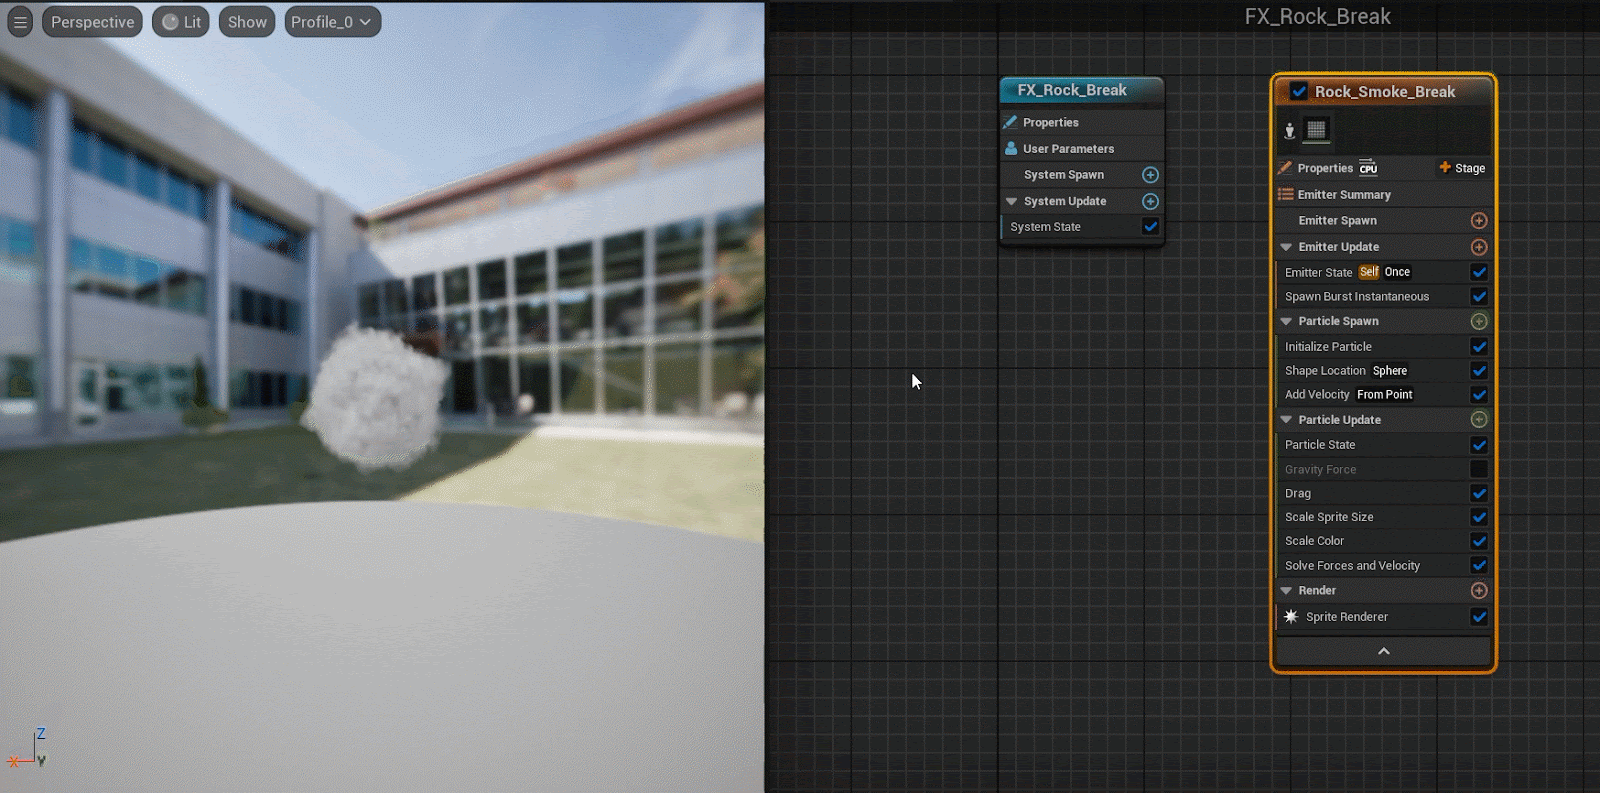This screenshot has width=1600, height=793.
Task: Collapse the Particle Spawn section arrow
Action: (1286, 321)
